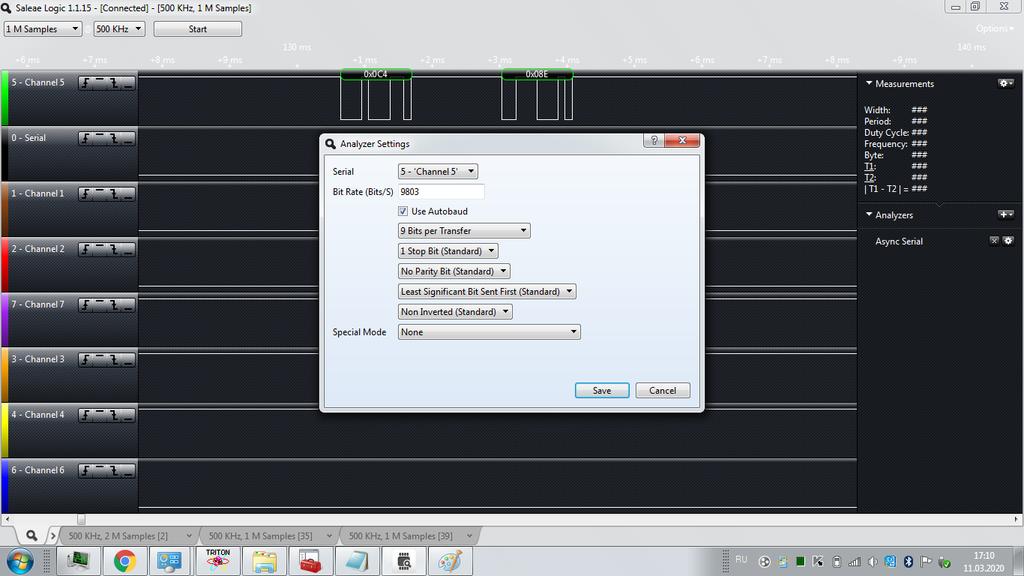This screenshot has height=576, width=1024.
Task: Click the system clock 17:10
Action: click(x=984, y=556)
